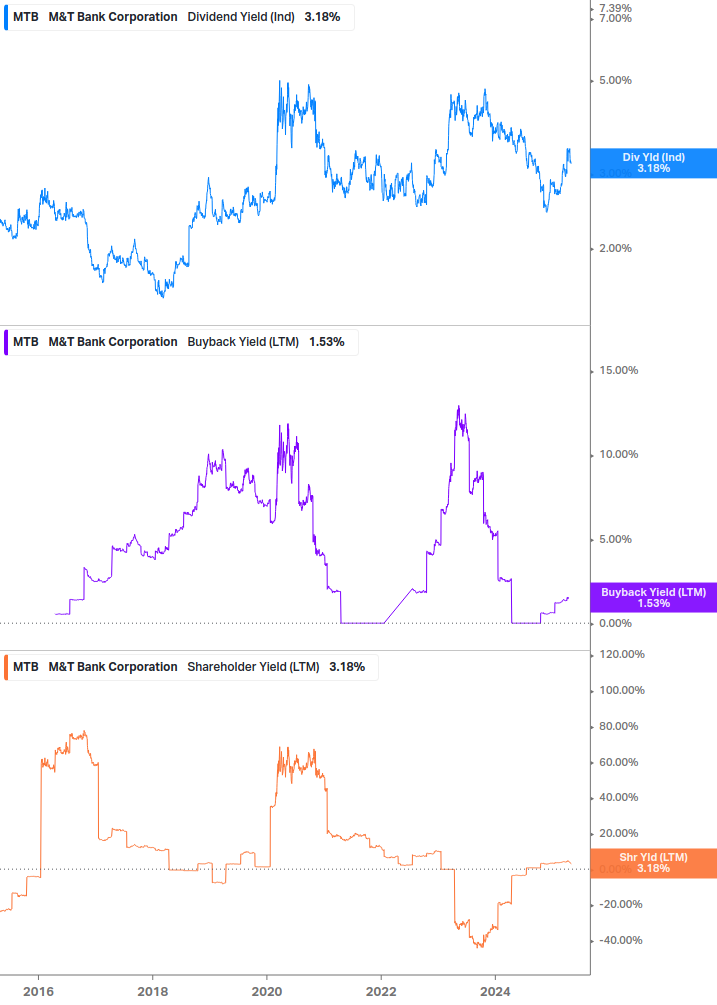Click the 2022 label on the time axis
This screenshot has height=1005, width=717.
pos(381,992)
